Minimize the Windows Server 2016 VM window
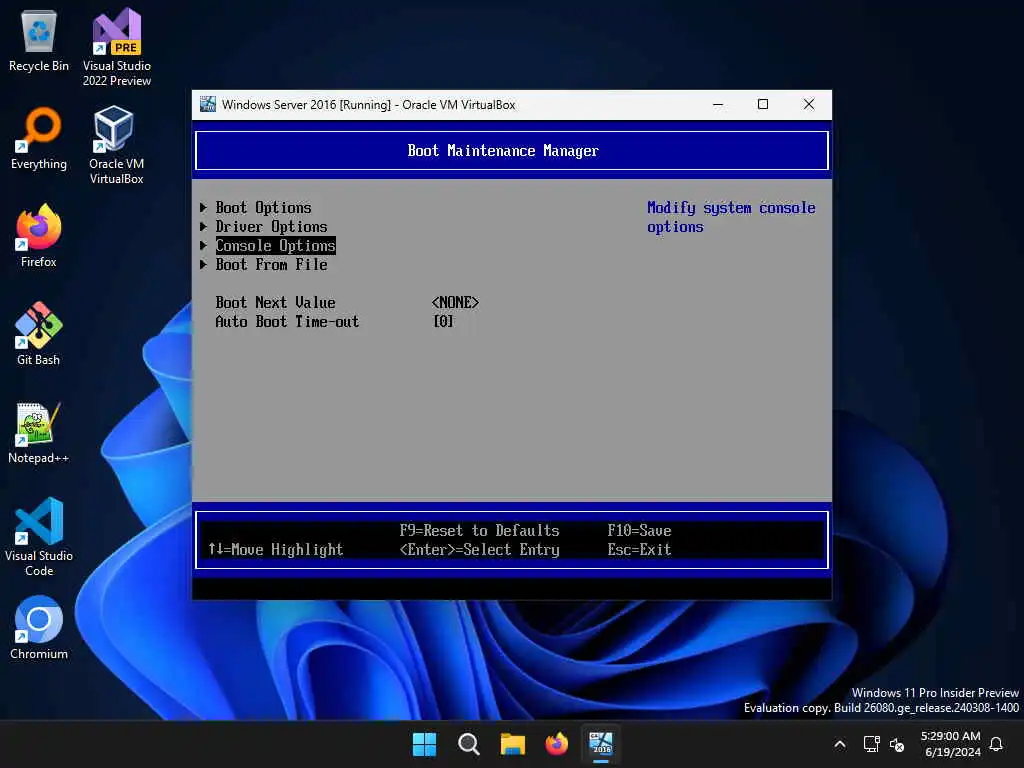This screenshot has width=1024, height=768. click(718, 104)
